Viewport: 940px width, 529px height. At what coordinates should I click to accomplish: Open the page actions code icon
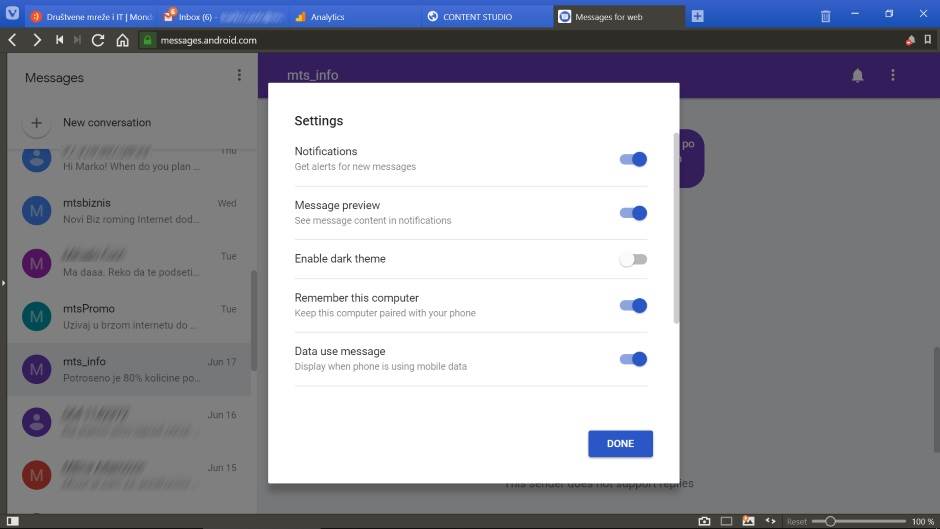click(x=770, y=521)
